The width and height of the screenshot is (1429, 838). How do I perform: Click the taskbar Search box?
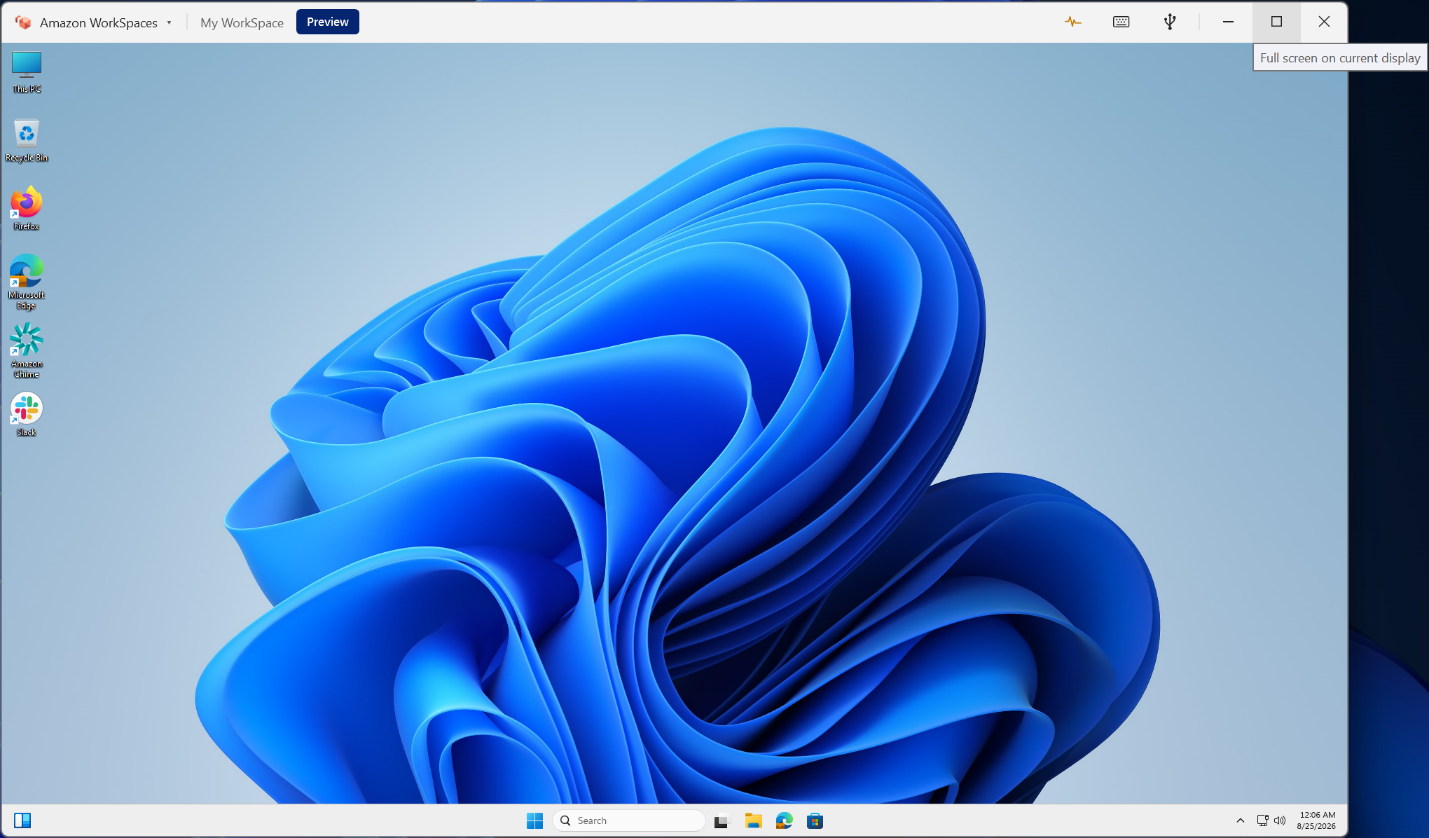point(628,821)
